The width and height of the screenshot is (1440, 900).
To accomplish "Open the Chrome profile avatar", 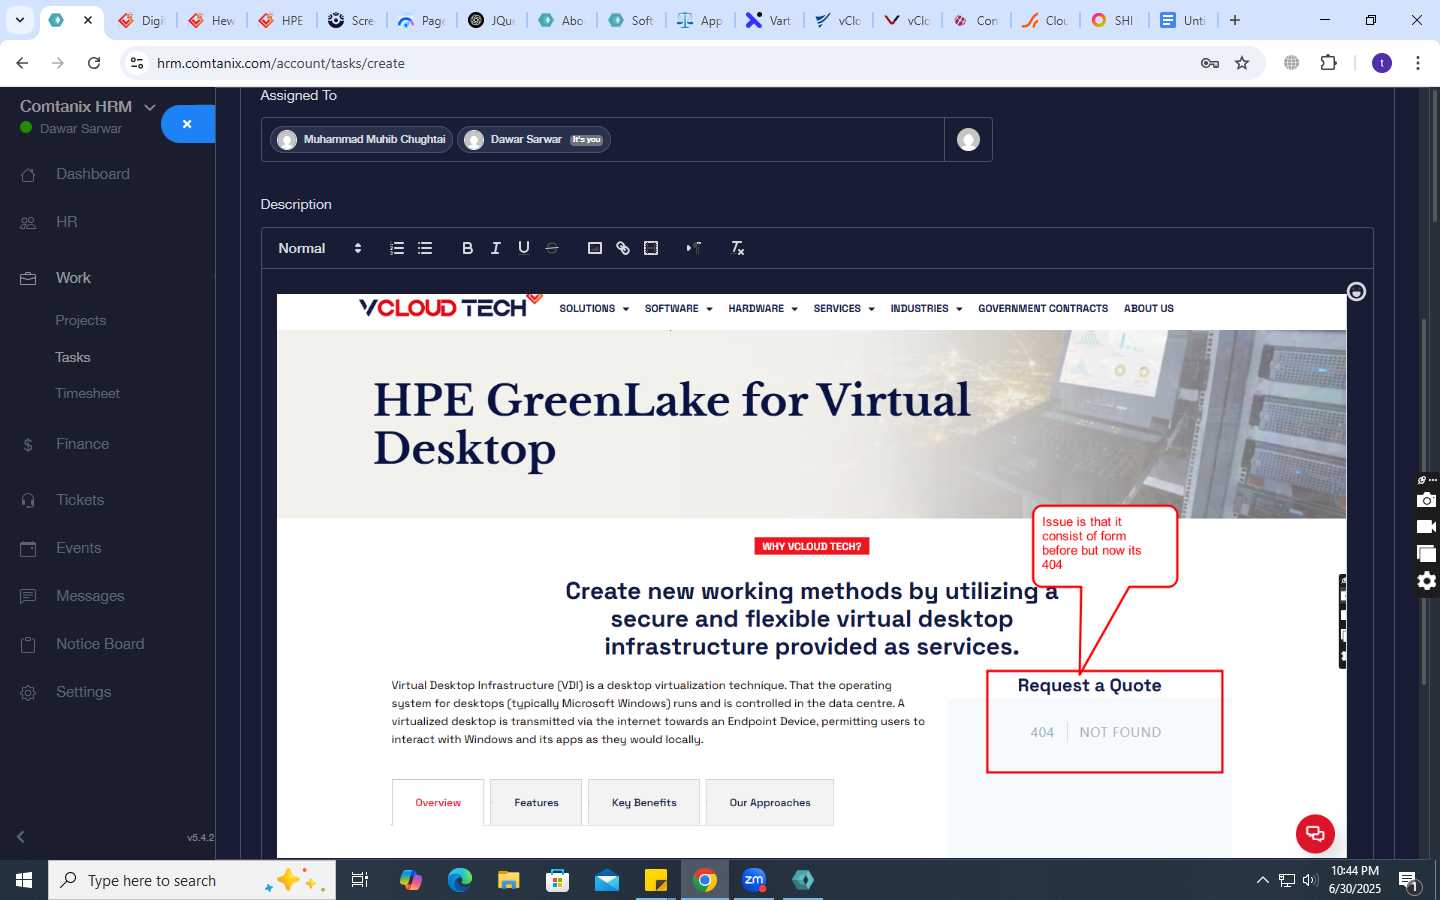I will click(1382, 63).
